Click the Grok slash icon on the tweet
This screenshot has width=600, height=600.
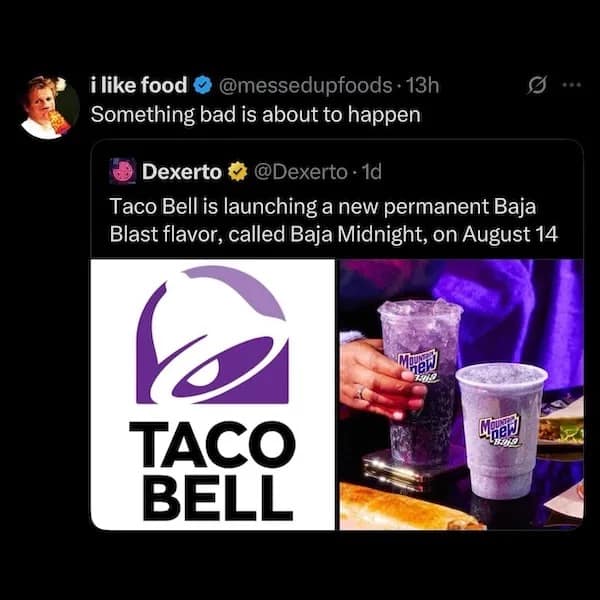536,86
